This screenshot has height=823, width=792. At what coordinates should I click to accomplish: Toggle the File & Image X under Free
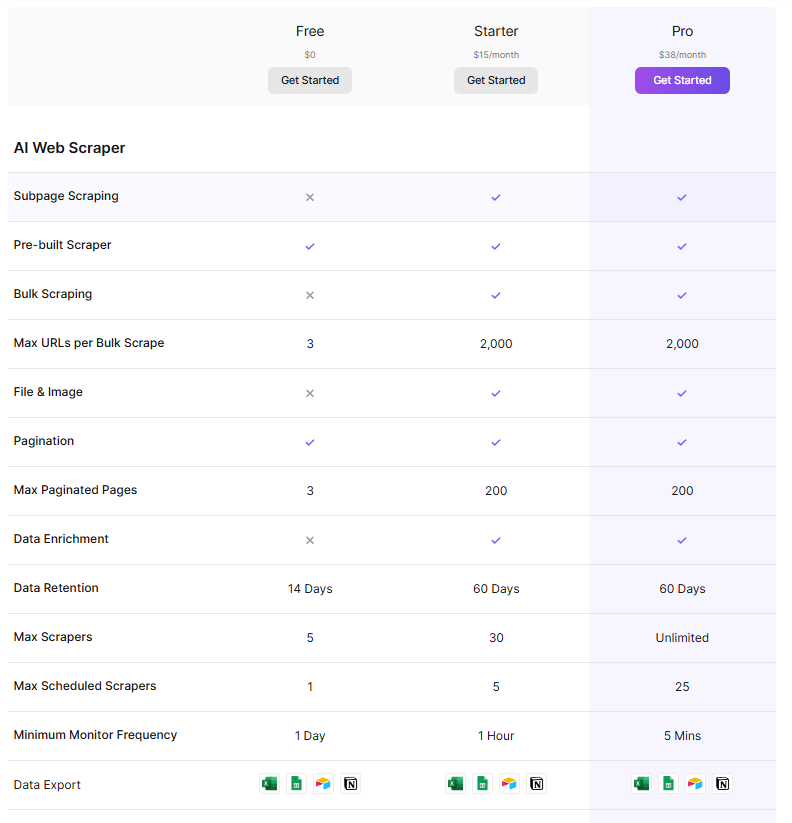(310, 393)
